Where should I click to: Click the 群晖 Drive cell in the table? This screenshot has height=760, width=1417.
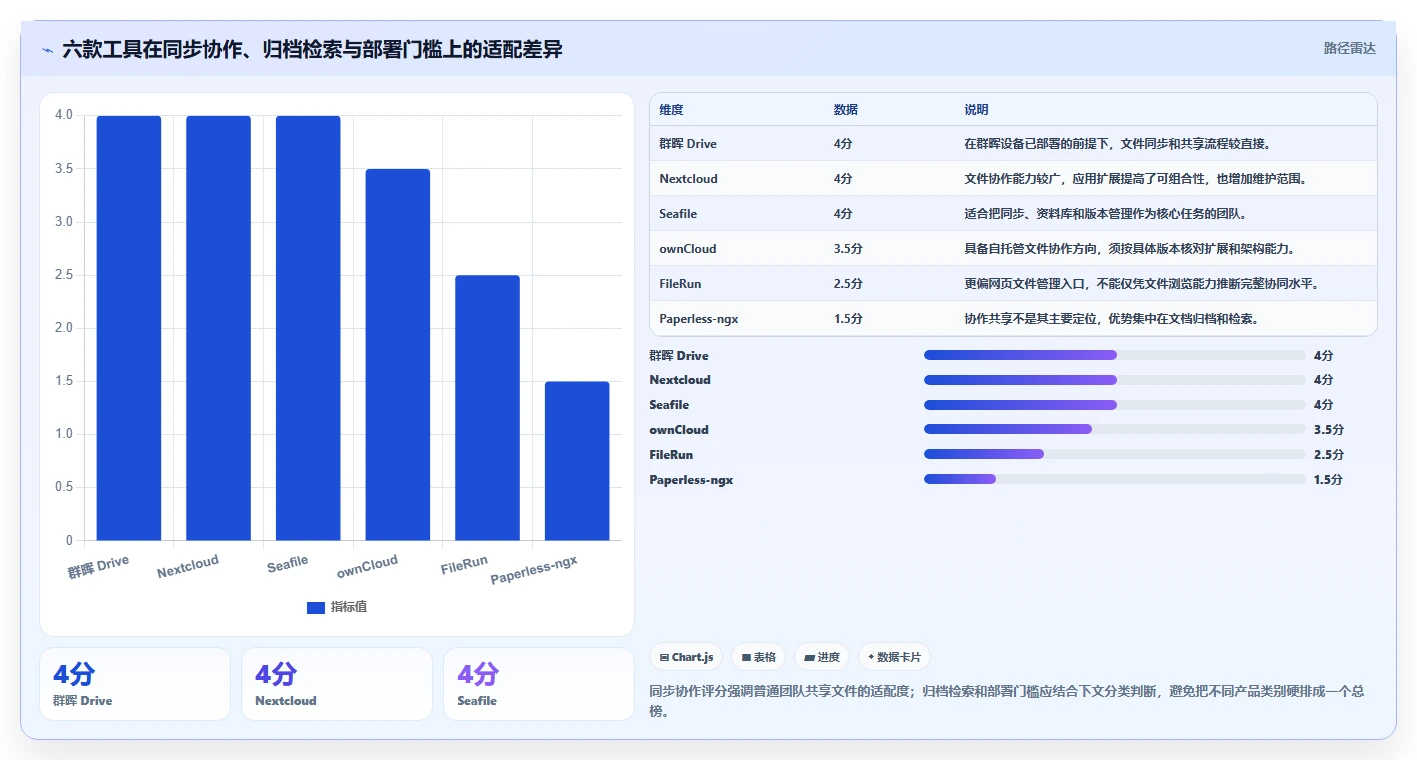point(688,144)
